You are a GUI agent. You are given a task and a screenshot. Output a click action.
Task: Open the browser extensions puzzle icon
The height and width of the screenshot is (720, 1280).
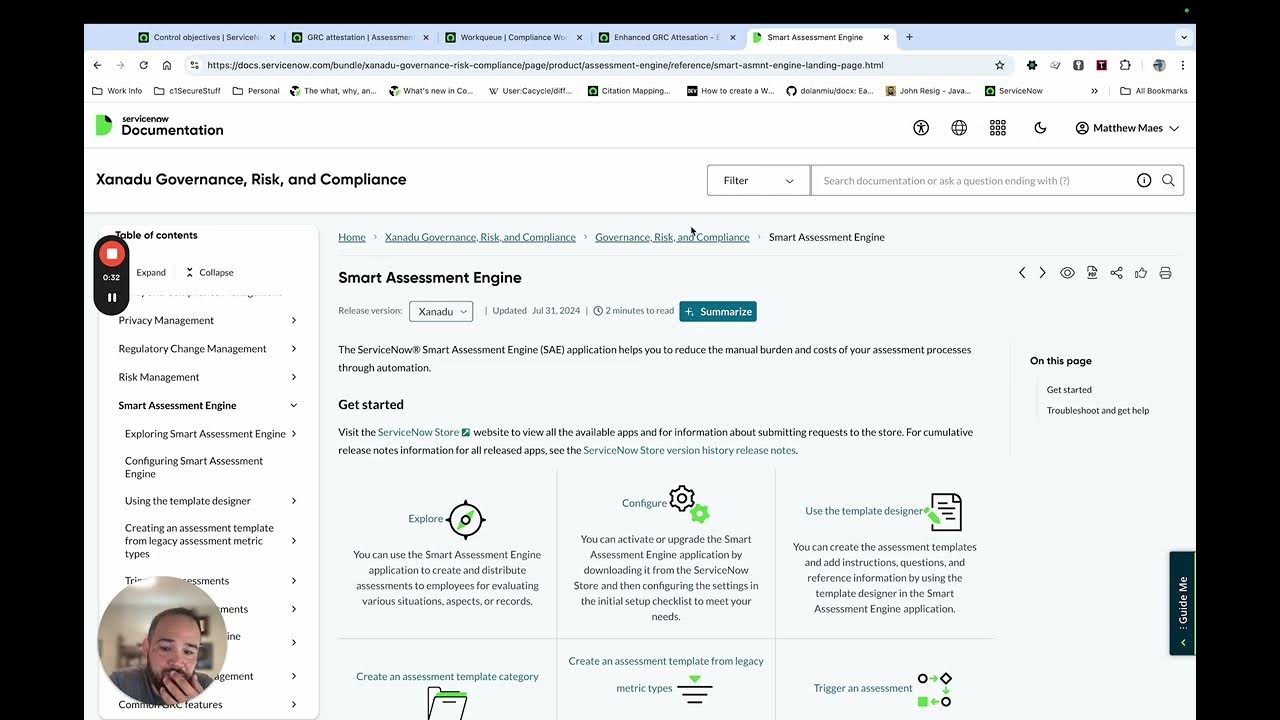(1125, 65)
